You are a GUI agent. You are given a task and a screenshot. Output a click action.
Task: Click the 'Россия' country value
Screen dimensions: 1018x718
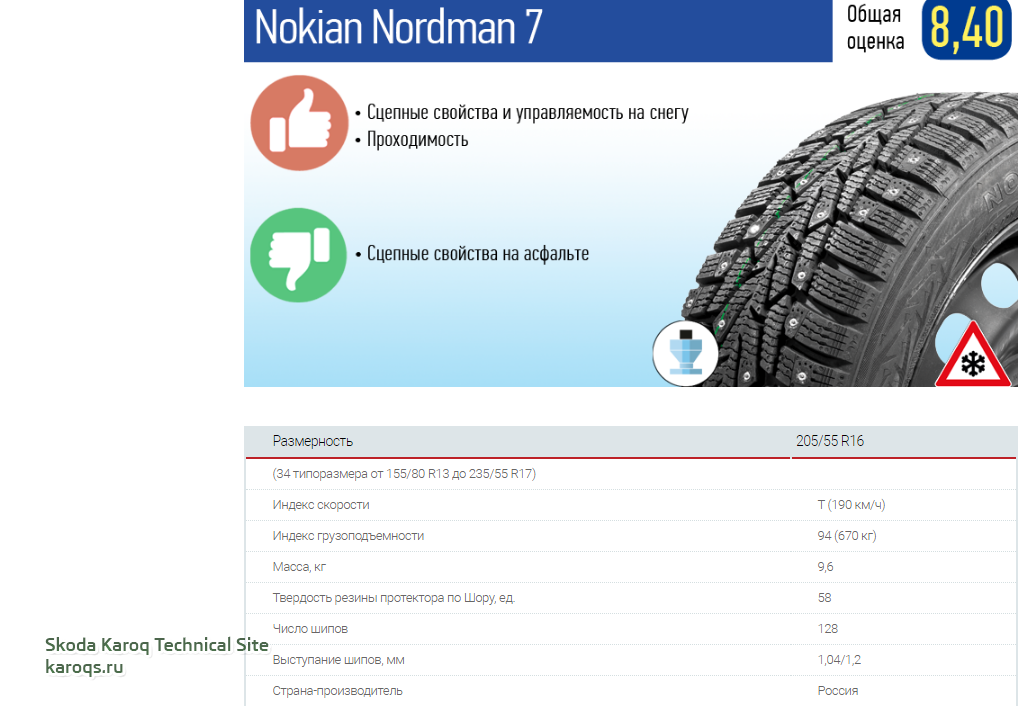click(838, 691)
